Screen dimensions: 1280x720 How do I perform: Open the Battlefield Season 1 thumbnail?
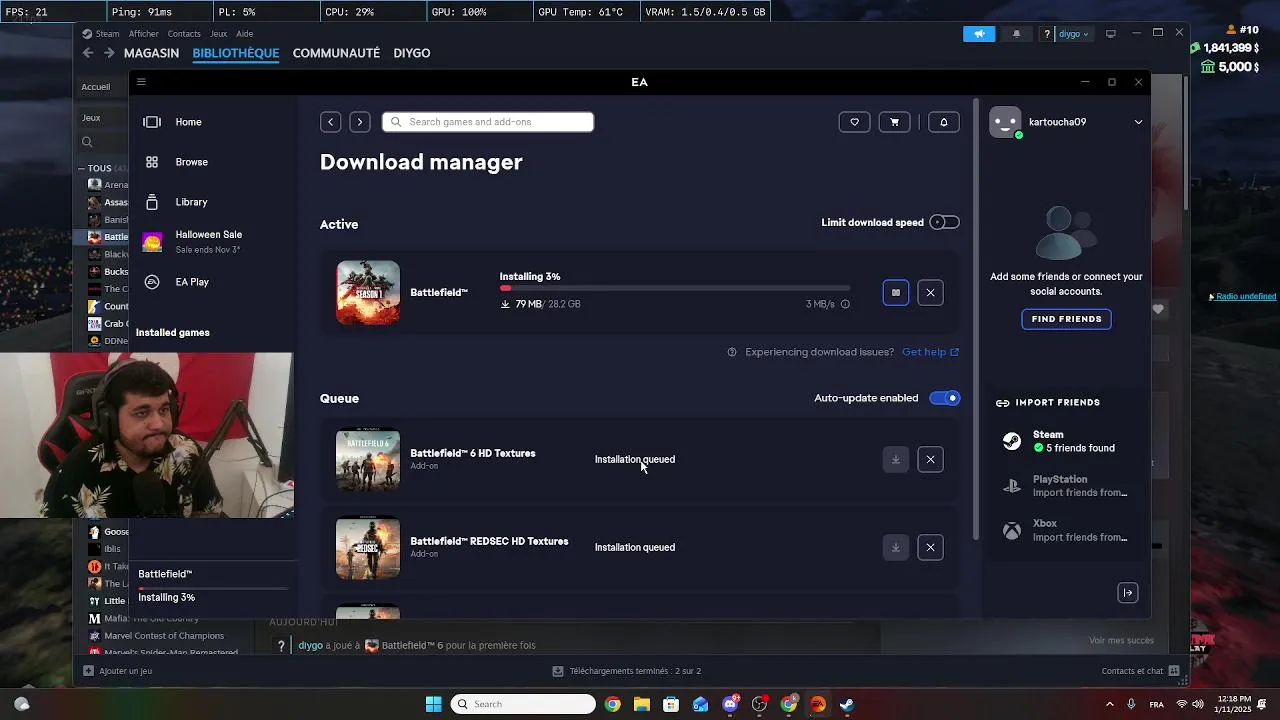click(x=368, y=293)
